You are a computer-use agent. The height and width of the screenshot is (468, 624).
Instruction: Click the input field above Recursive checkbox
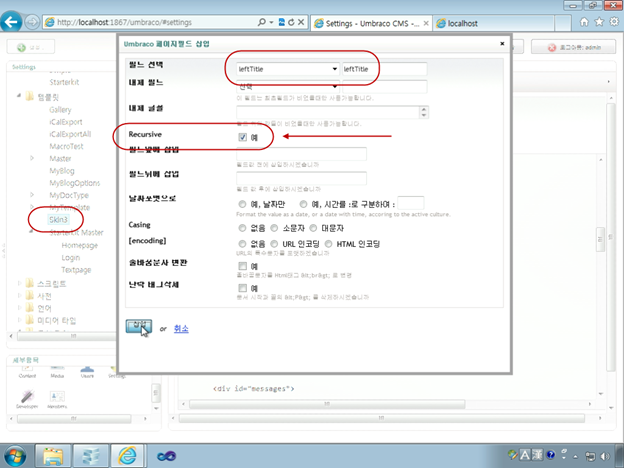coord(328,112)
